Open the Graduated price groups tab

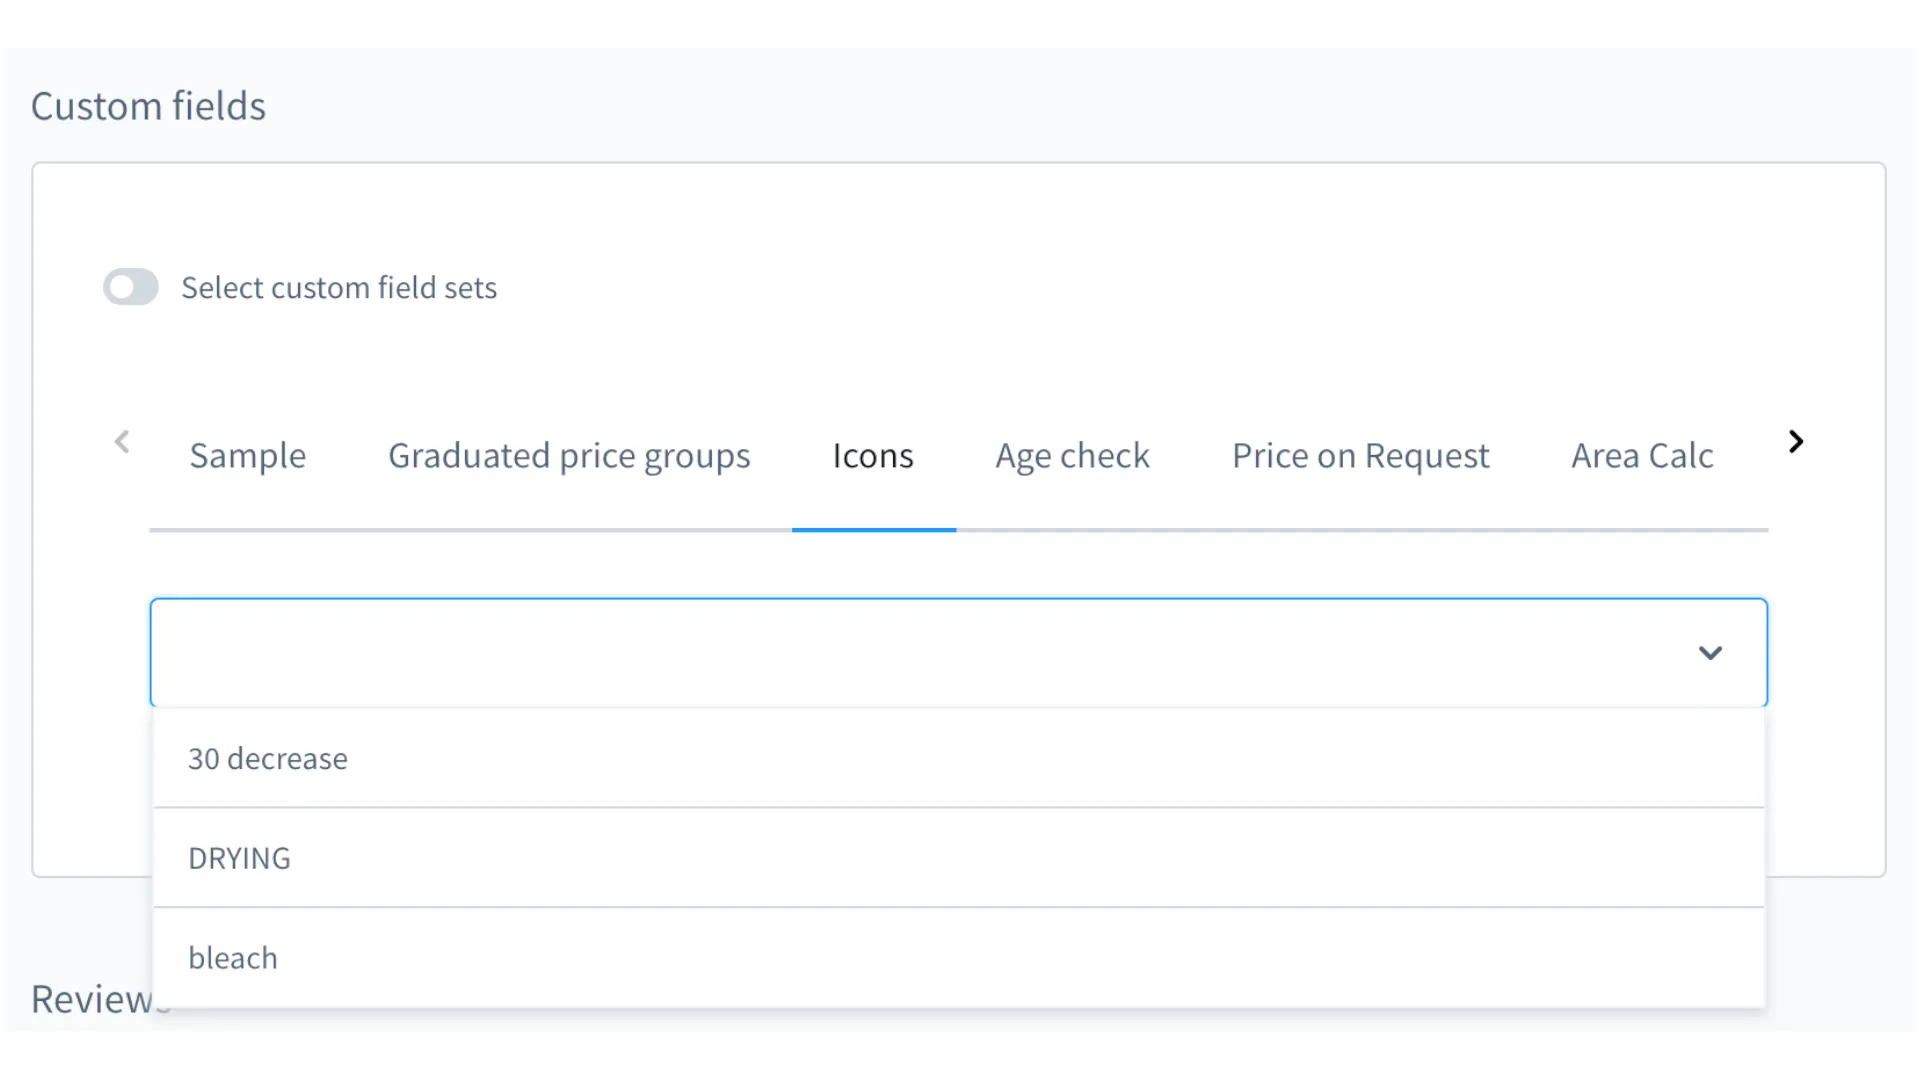pos(568,456)
